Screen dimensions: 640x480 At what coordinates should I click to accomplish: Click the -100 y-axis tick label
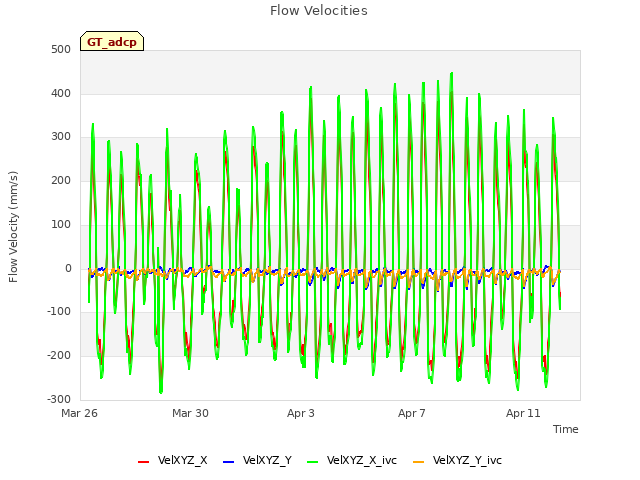[x=59, y=312]
